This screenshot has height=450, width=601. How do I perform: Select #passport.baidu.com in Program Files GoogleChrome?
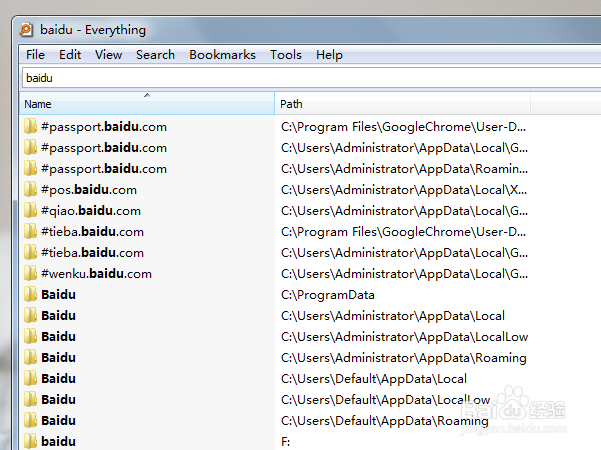104,126
